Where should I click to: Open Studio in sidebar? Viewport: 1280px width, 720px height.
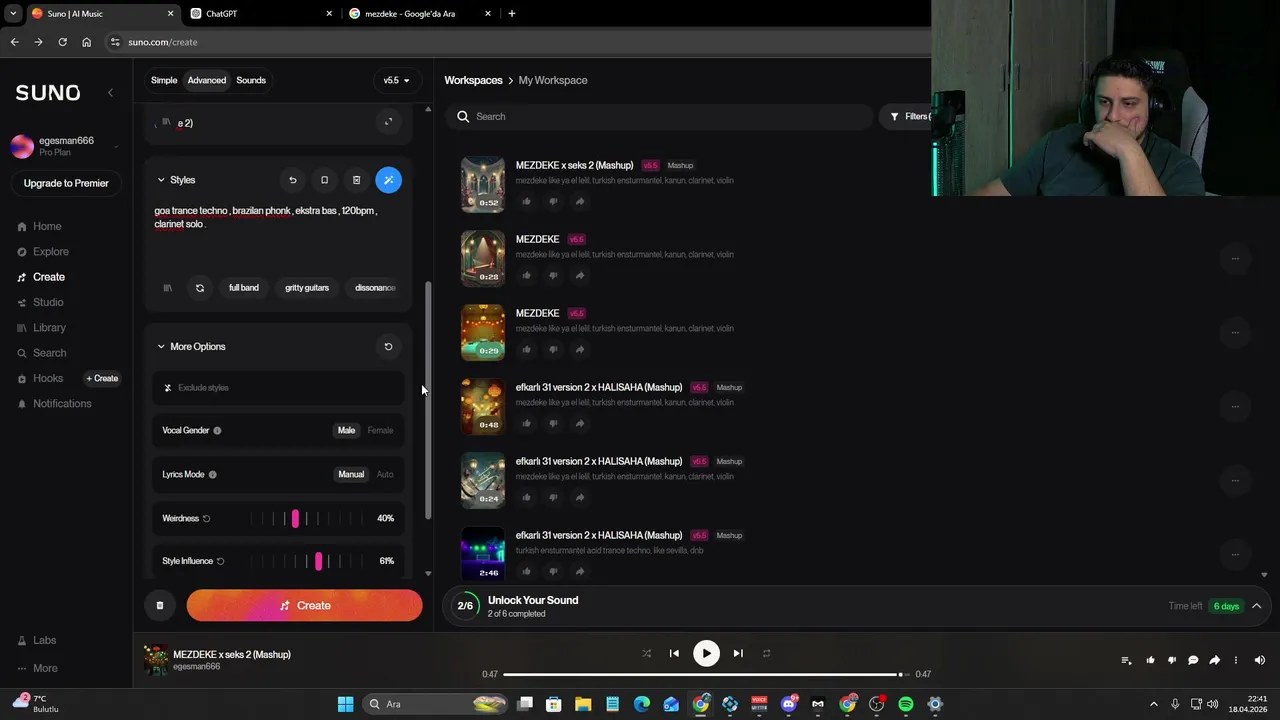(x=48, y=302)
